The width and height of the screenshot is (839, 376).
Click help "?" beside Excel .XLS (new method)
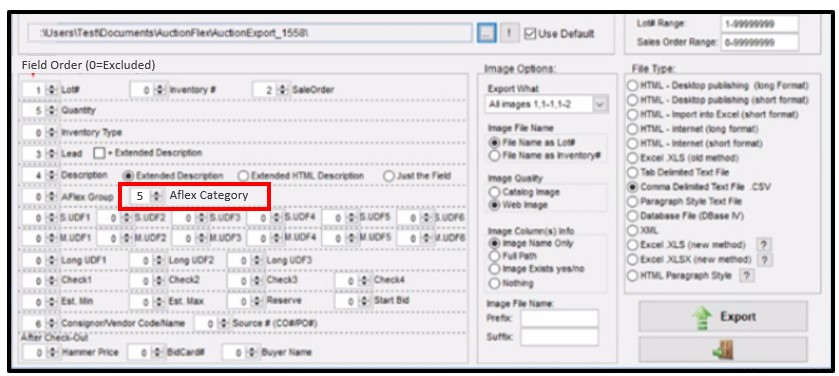click(x=764, y=245)
